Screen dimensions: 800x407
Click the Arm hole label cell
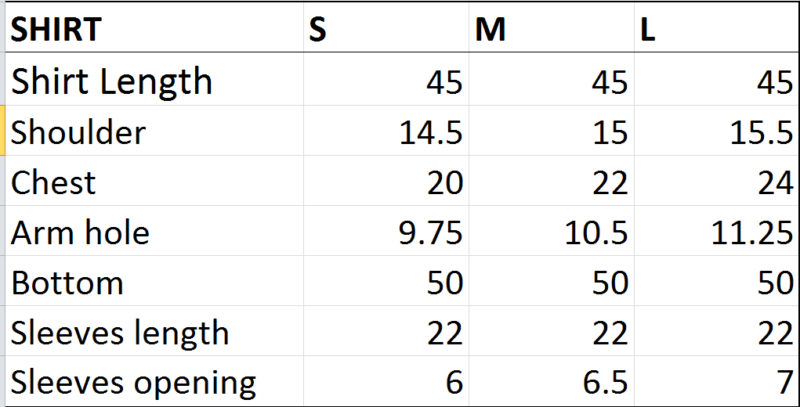pos(154,231)
